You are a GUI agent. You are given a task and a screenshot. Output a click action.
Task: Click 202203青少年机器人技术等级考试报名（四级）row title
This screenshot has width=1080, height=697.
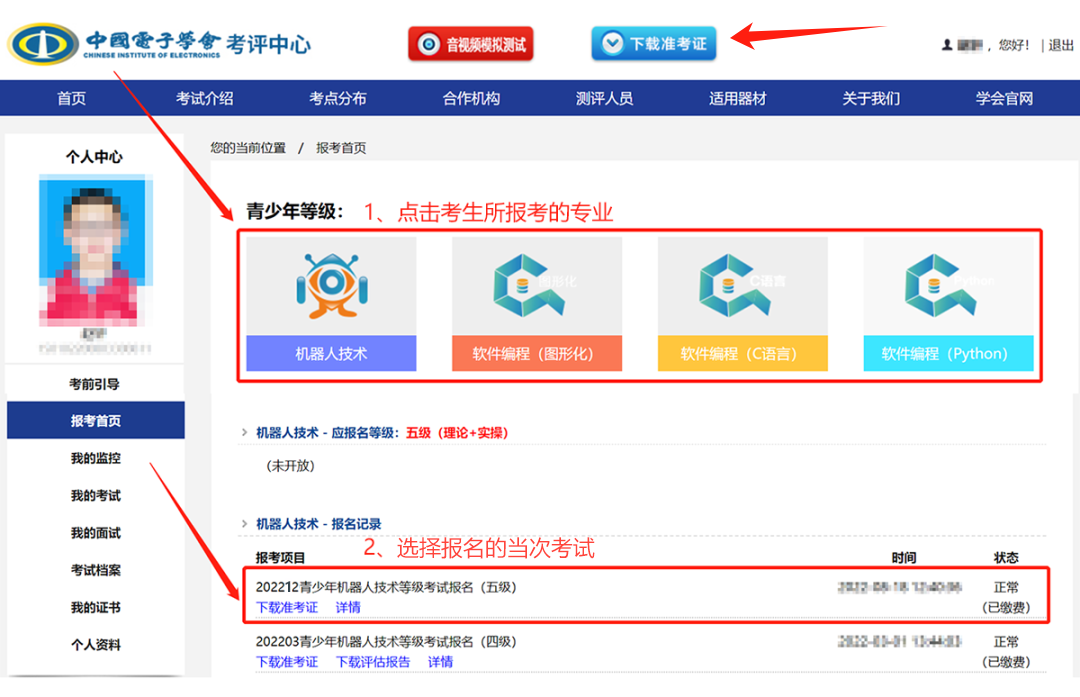(386, 642)
